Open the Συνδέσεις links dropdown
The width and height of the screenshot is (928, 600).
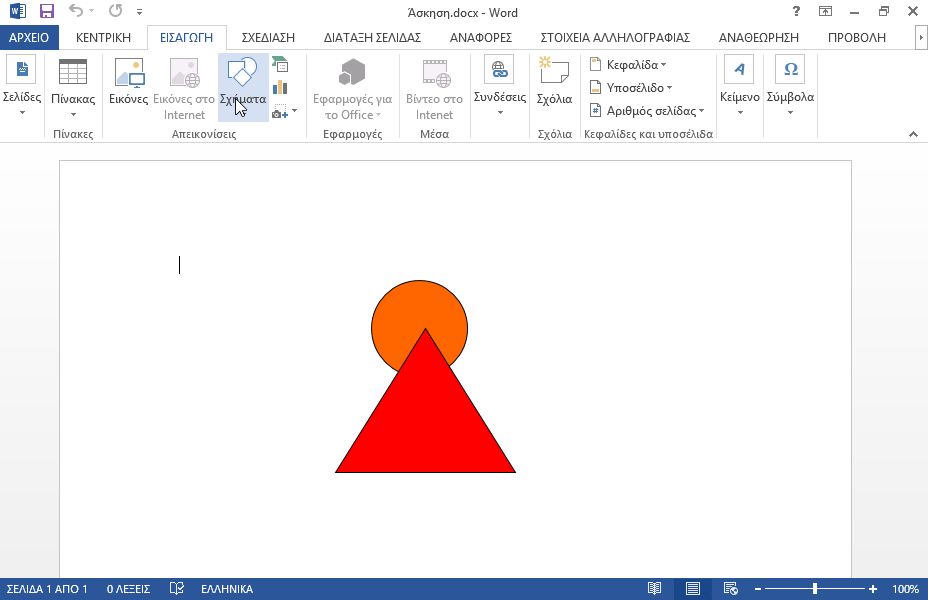(x=500, y=86)
